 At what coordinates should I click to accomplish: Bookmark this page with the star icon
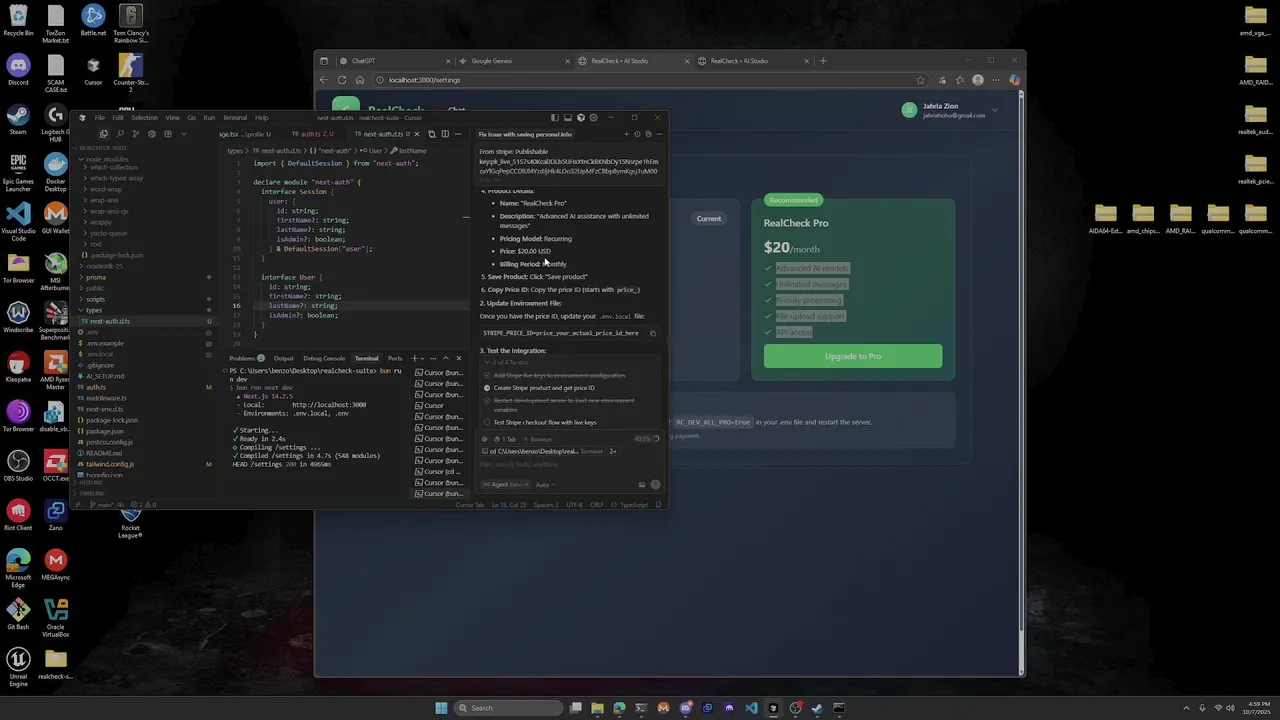point(920,80)
